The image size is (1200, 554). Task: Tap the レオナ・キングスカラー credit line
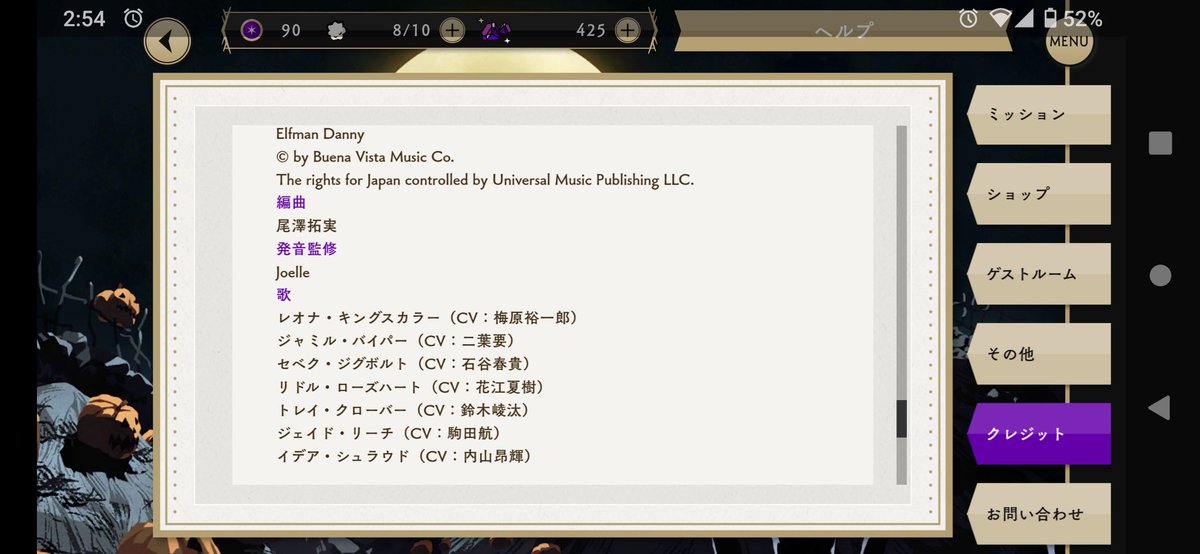[428, 318]
